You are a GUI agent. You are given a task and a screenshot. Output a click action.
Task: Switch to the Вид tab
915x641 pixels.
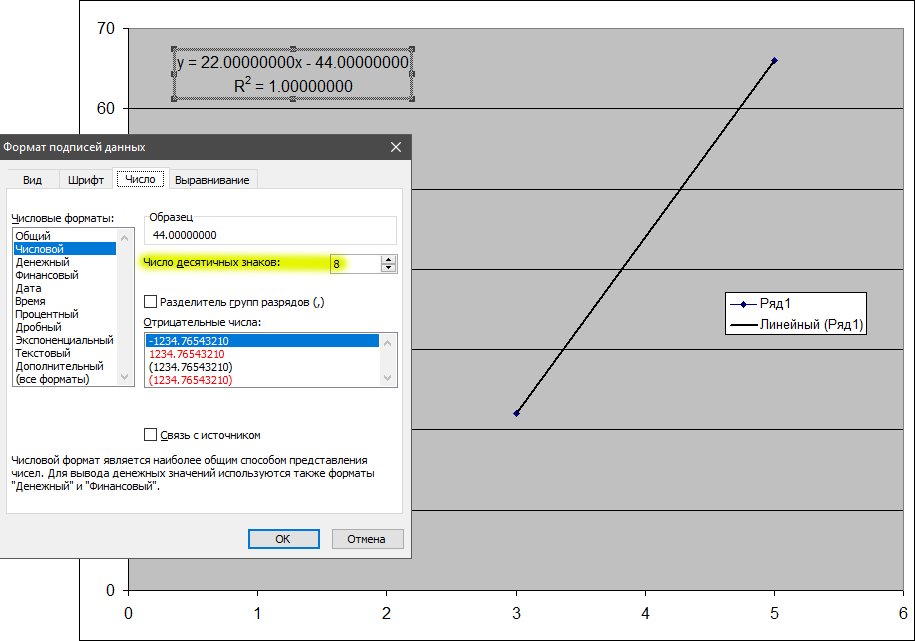click(33, 180)
